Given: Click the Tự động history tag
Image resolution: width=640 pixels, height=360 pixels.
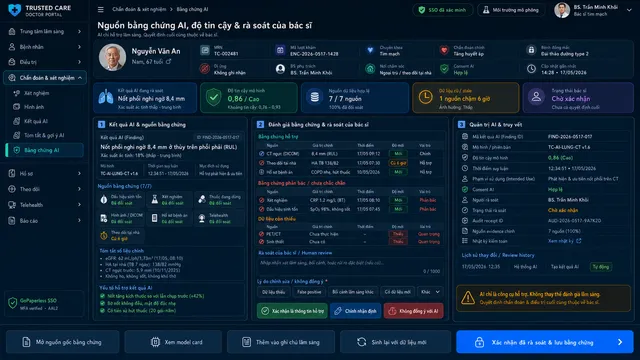Looking at the screenshot, I should [600, 267].
